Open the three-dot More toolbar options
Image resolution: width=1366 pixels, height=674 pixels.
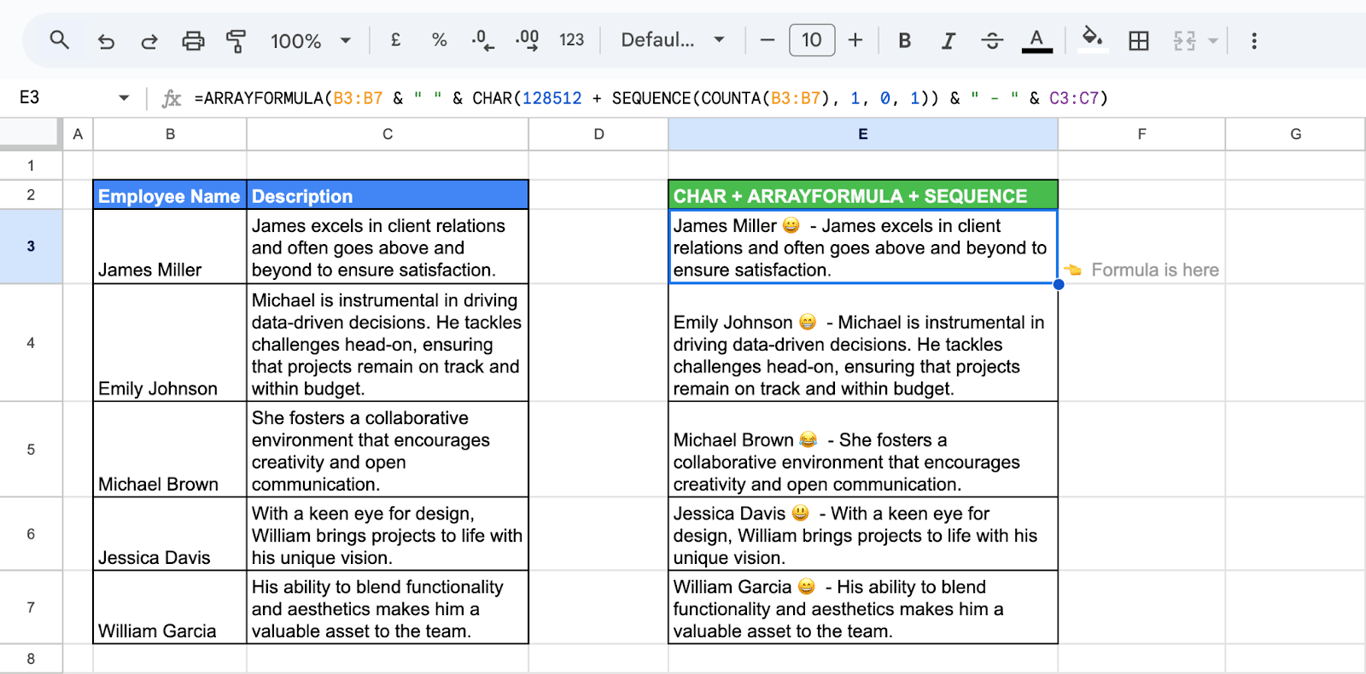[x=1254, y=40]
